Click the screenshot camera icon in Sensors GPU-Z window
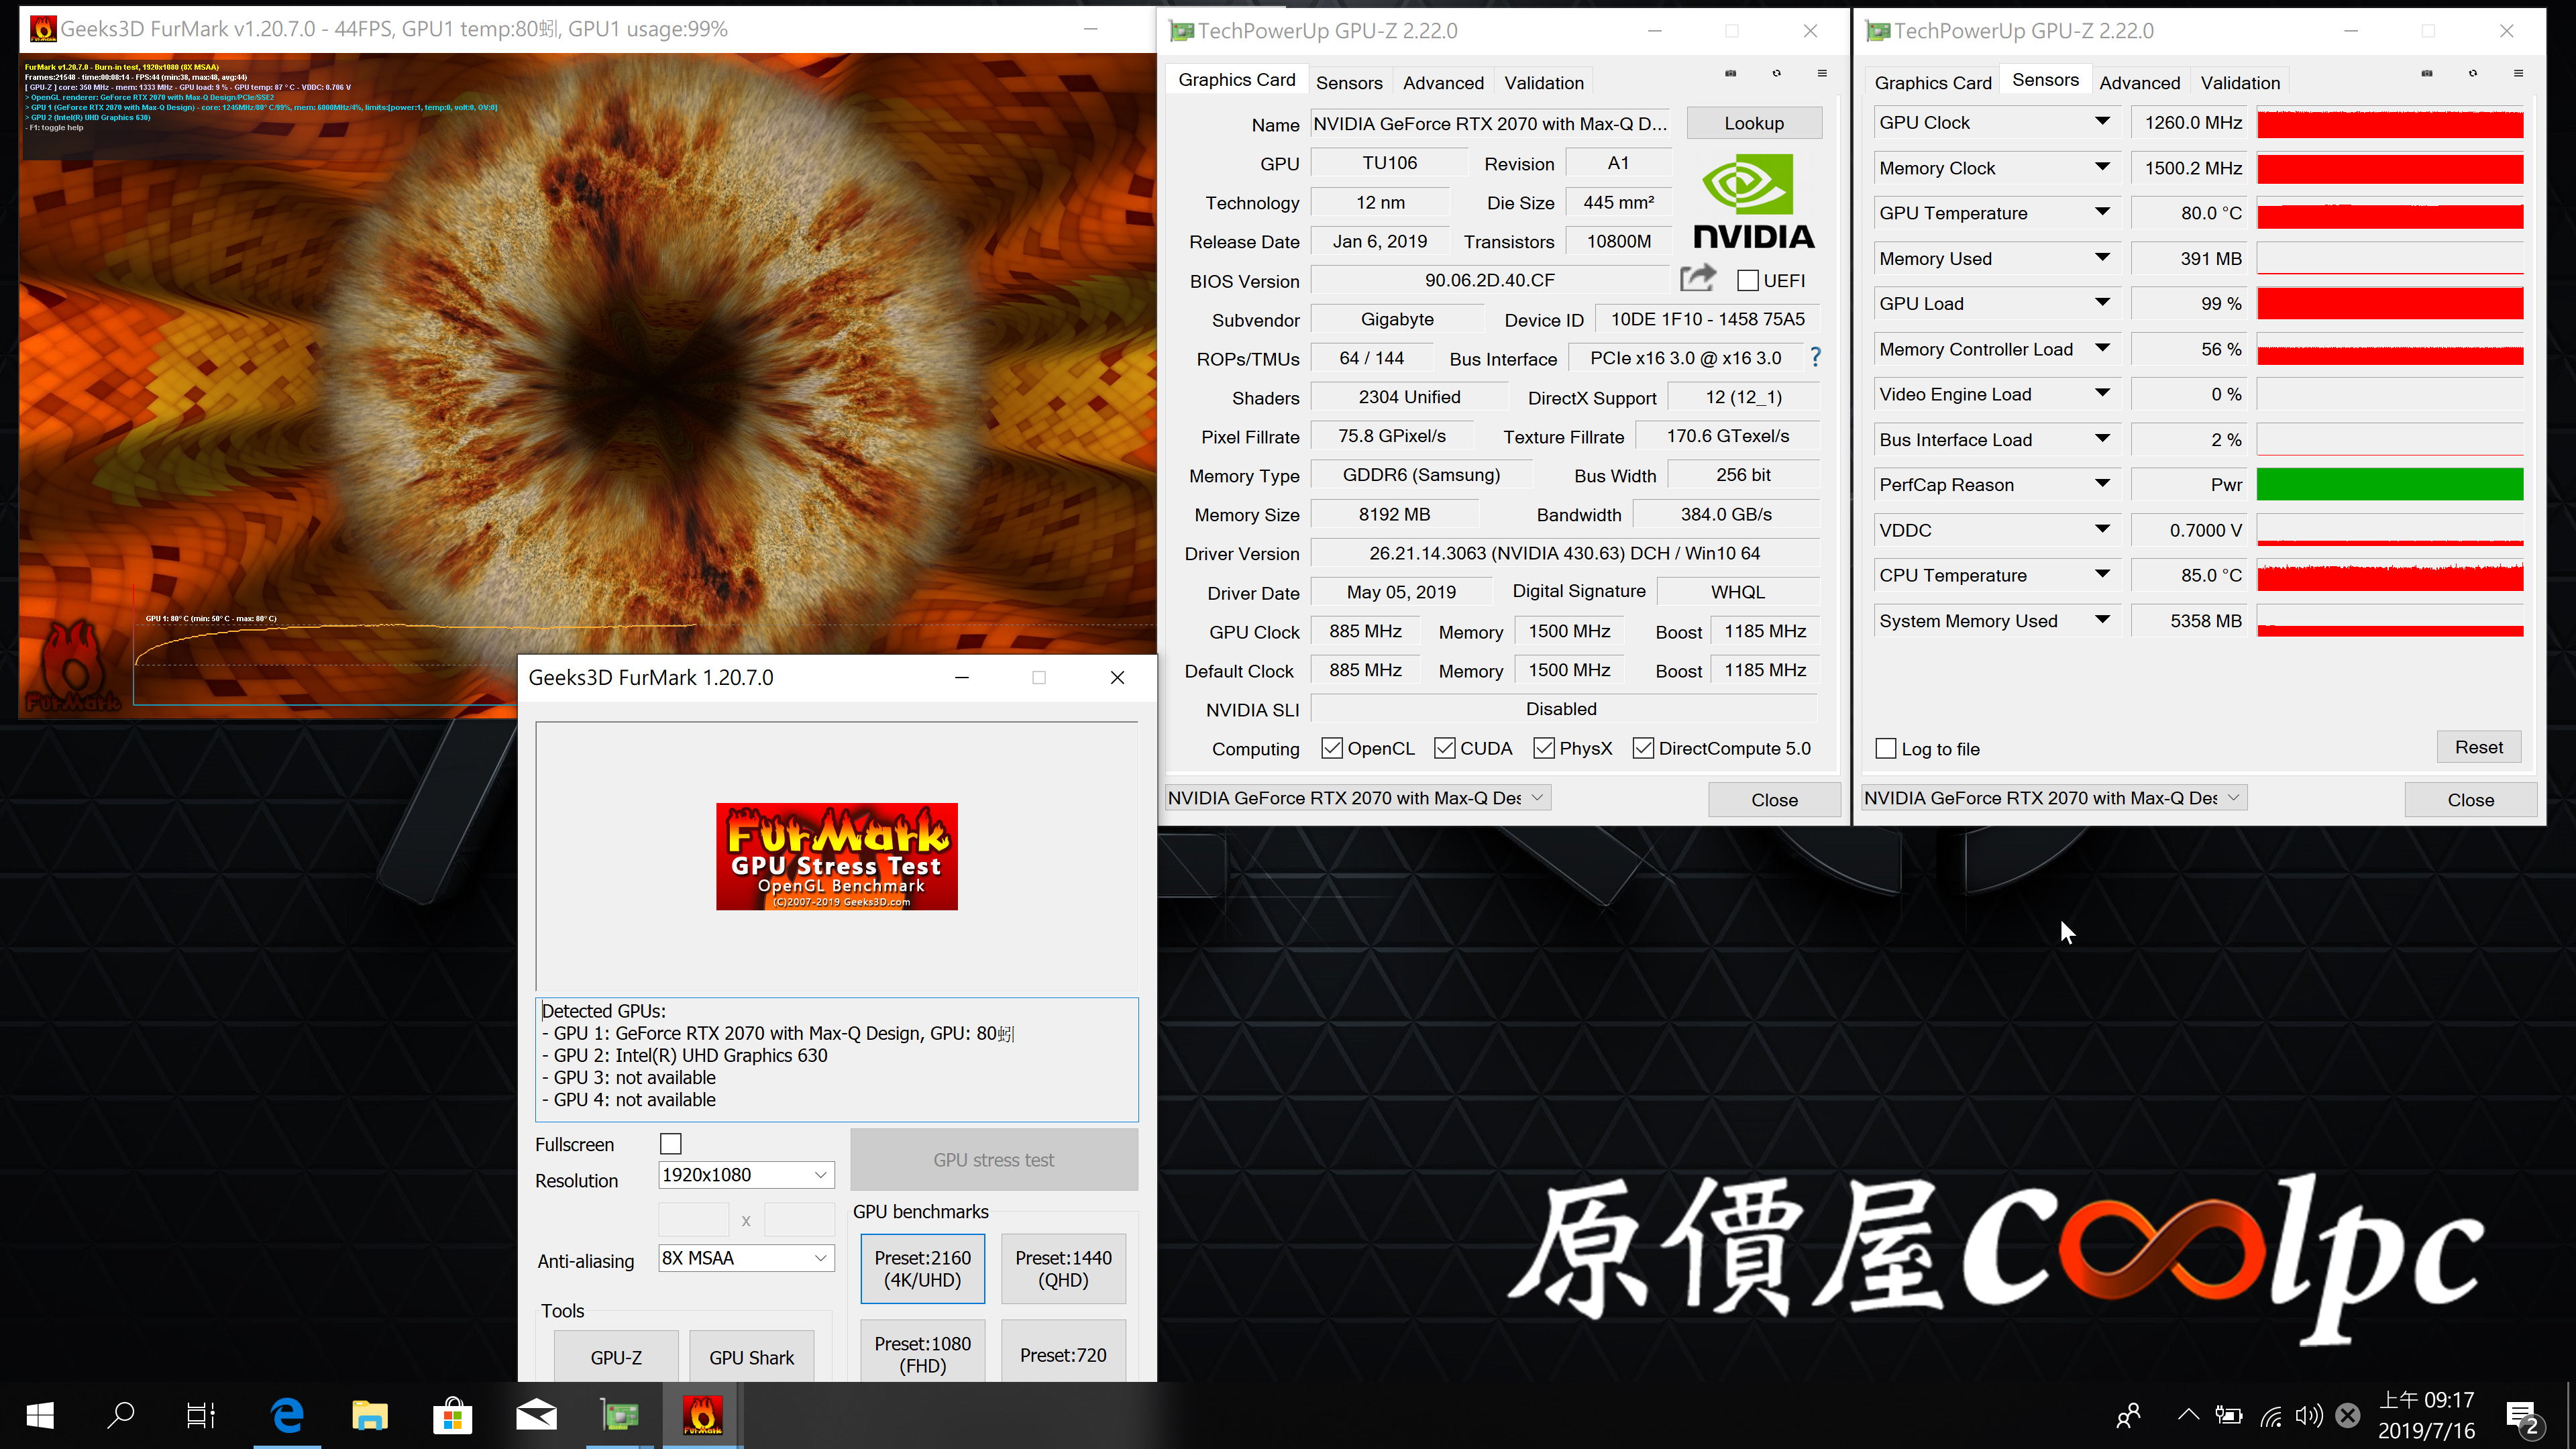This screenshot has width=2576, height=1449. (2427, 73)
